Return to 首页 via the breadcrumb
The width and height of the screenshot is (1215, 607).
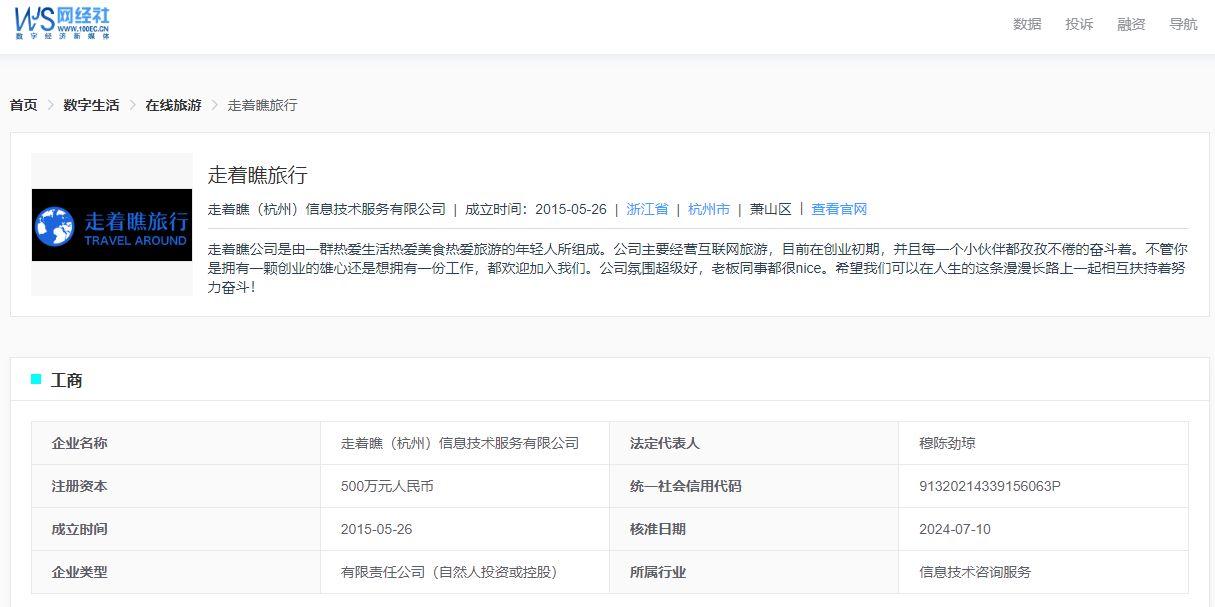coord(24,105)
